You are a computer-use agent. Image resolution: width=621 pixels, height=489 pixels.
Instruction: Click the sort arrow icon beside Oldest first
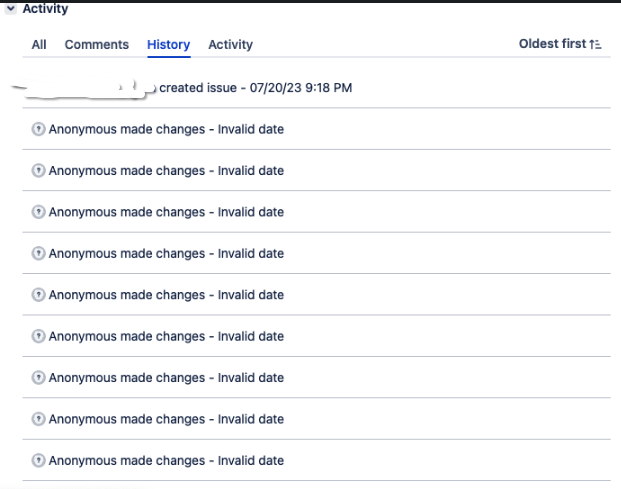[x=595, y=44]
